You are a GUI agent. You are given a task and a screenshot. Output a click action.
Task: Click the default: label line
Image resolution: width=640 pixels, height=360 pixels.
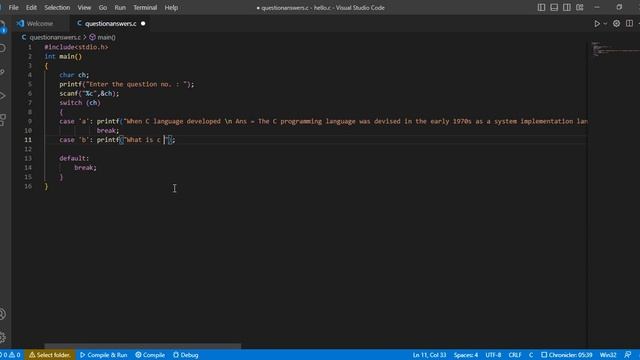pos(74,158)
